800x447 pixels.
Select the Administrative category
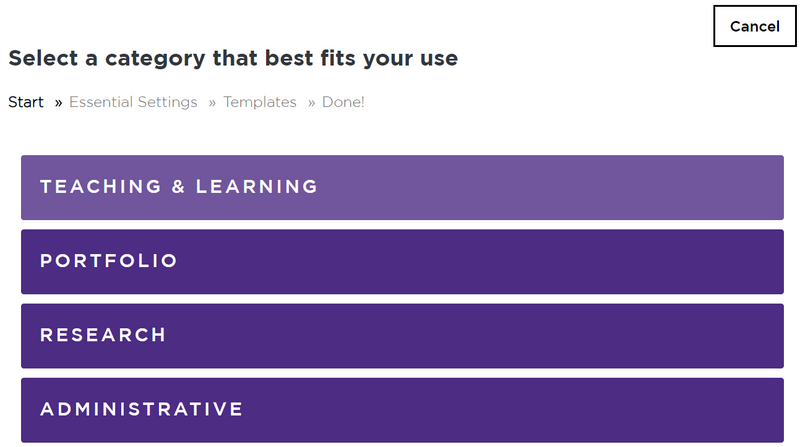(402, 410)
